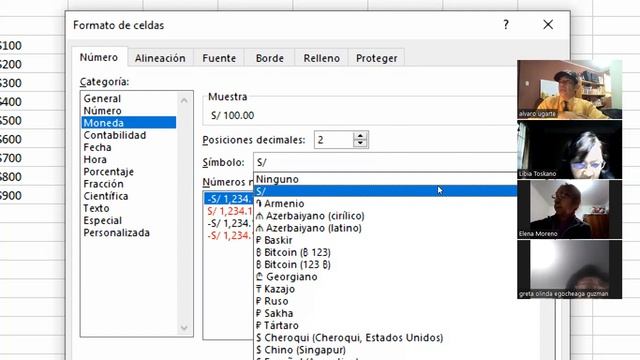This screenshot has height=360, width=640.
Task: Pick Bitcoin (123 ₿) symbol format
Action: 385,265
